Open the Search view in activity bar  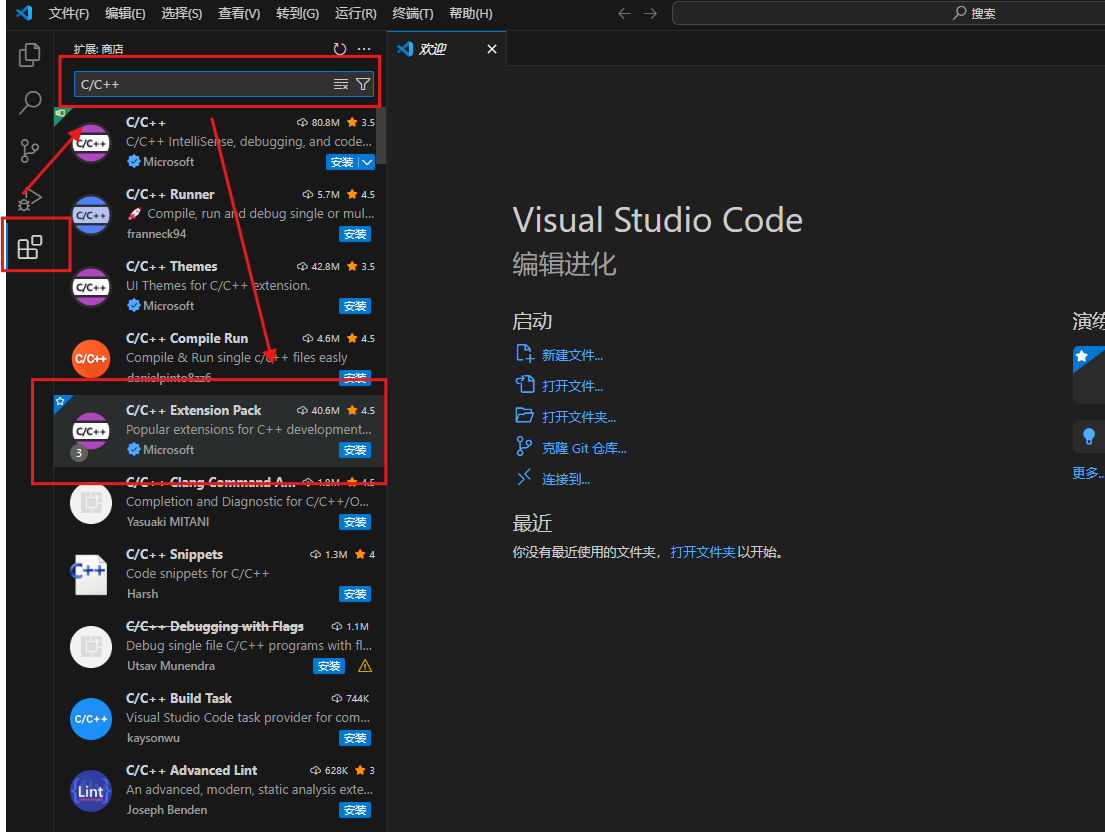point(29,103)
